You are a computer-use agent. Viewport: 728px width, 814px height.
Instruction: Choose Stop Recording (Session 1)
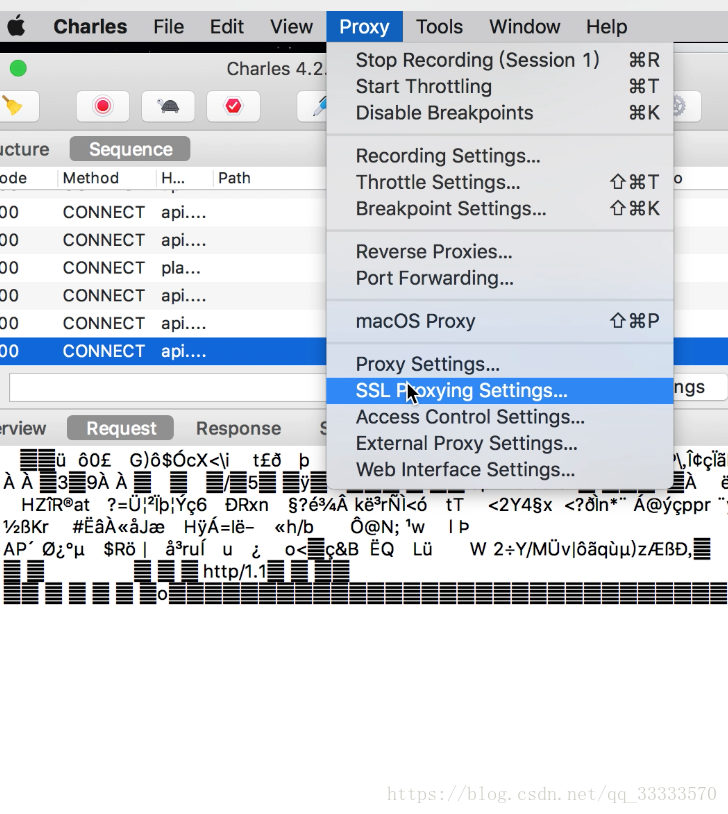500,60
